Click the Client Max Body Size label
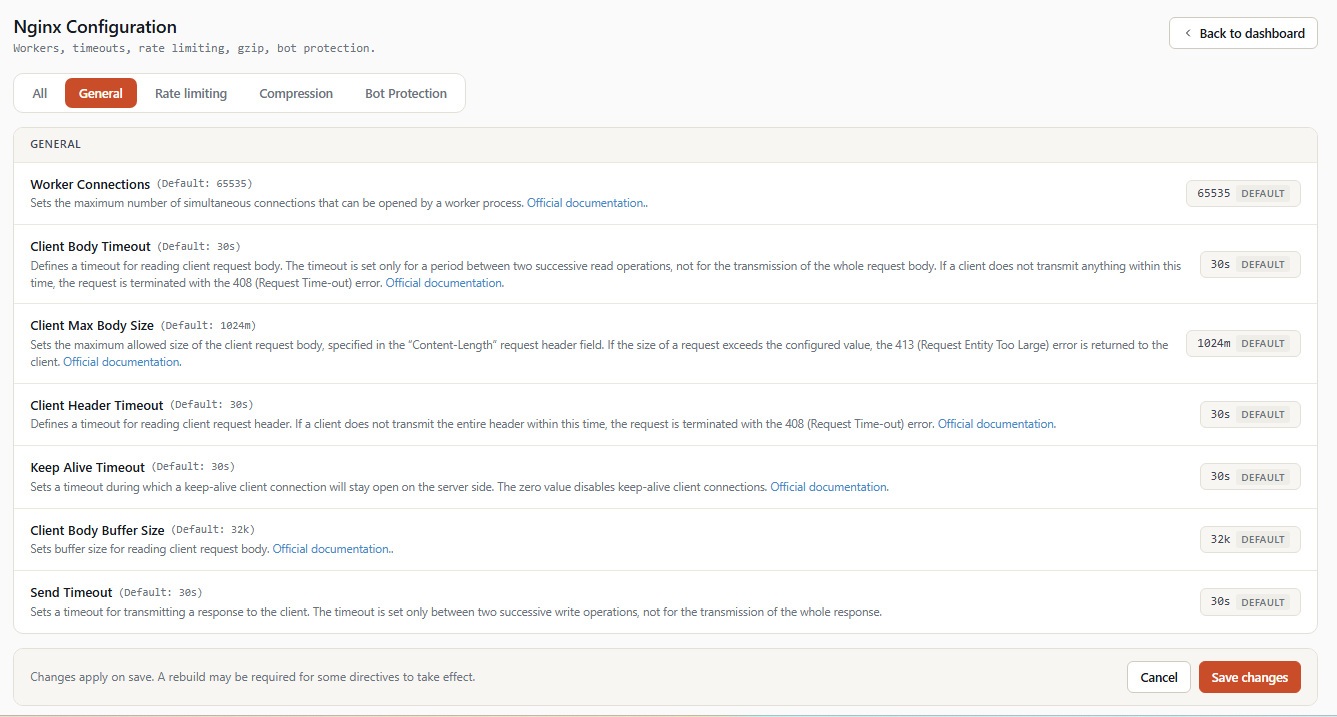Screen dimensions: 1337x717 (x=92, y=325)
